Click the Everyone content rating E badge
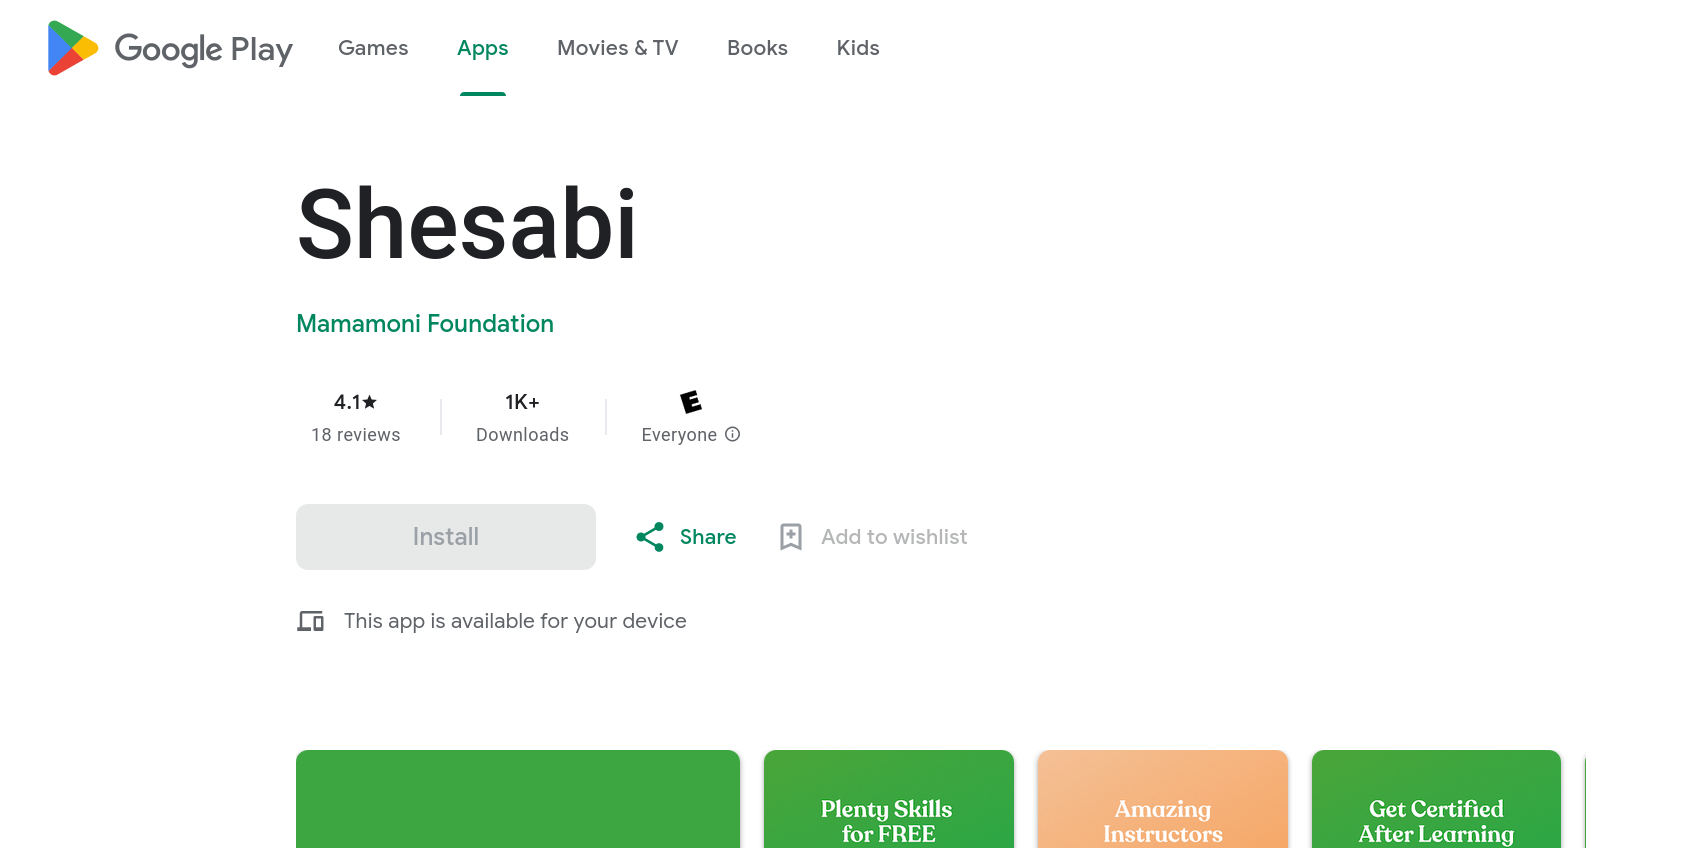Image resolution: width=1691 pixels, height=848 pixels. 691,402
